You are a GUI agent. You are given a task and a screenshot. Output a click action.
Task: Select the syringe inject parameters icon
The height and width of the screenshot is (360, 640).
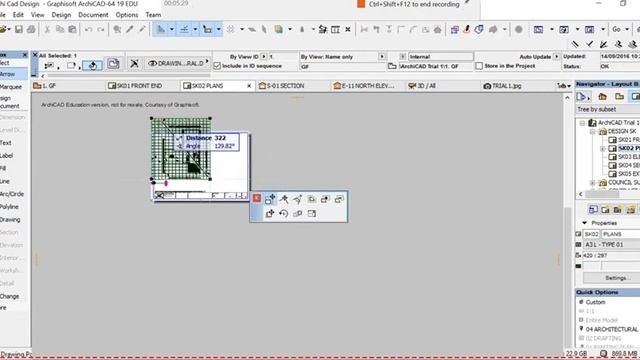(x=142, y=29)
